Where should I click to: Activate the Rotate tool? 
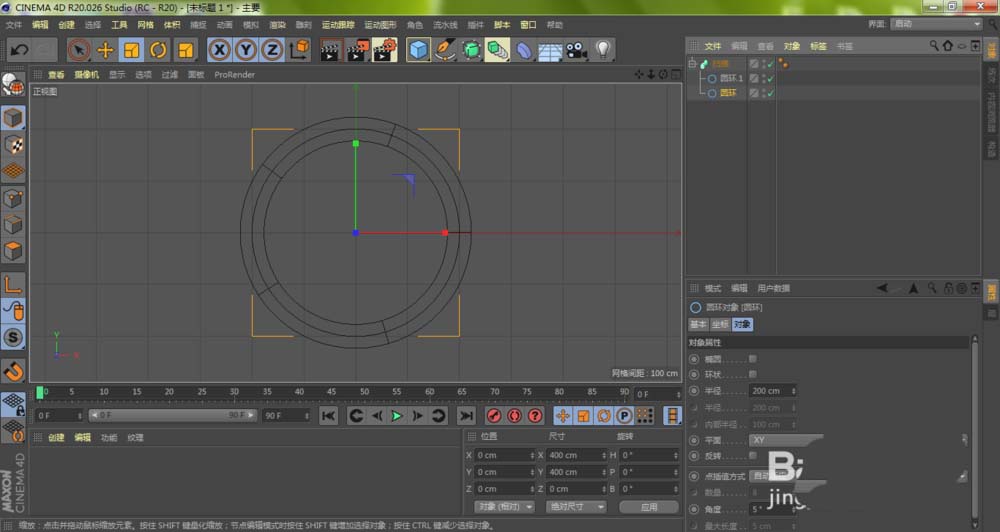[158, 50]
